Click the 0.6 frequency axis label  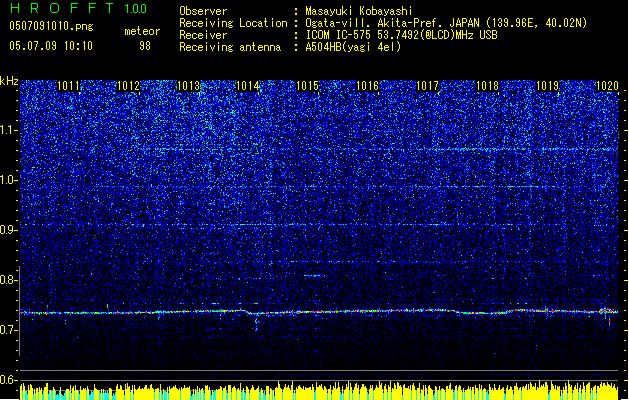pyautogui.click(x=8, y=380)
